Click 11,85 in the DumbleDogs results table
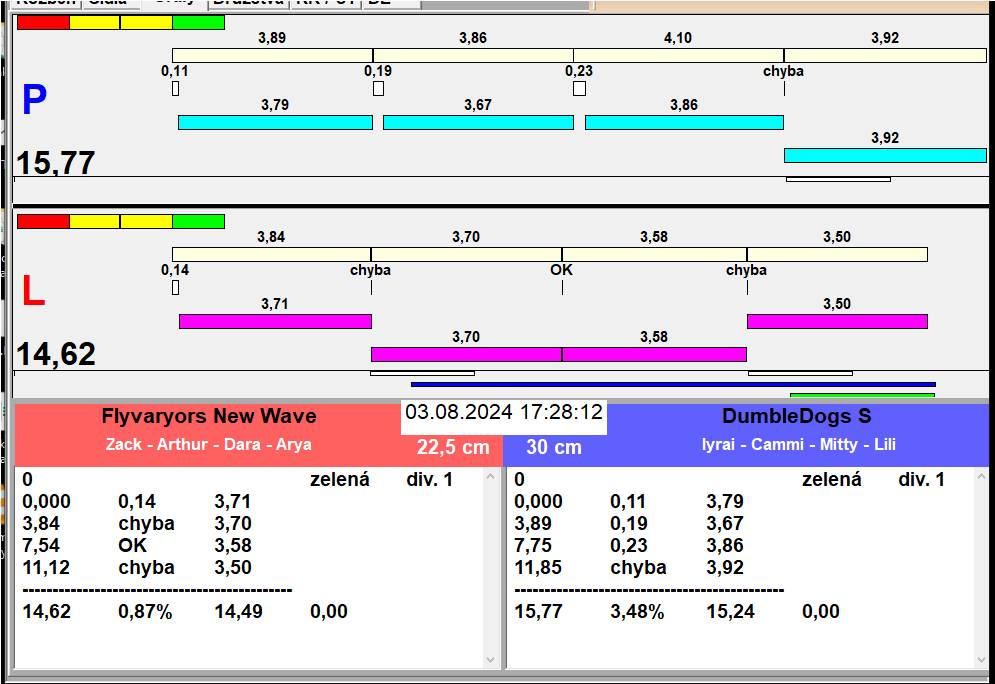Image resolution: width=995 pixels, height=684 pixels. [x=538, y=567]
